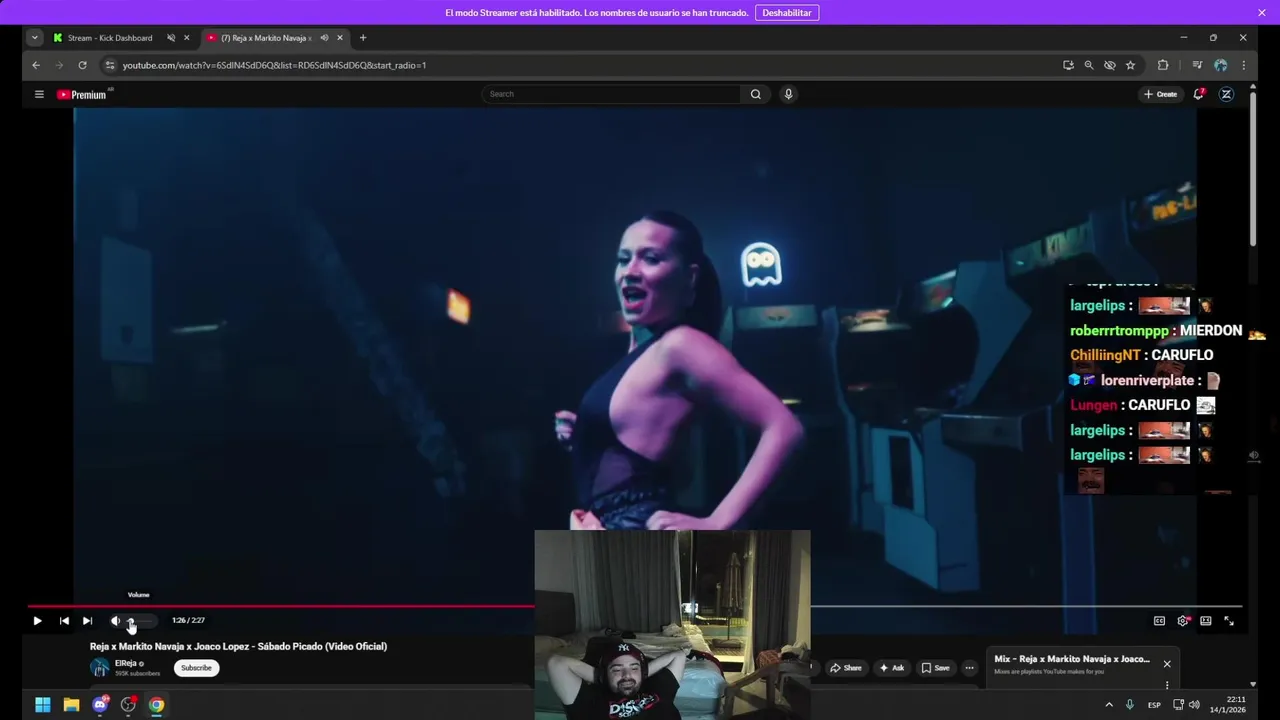Open the taskbar volume flyout
1280x720 pixels.
pos(1195,705)
